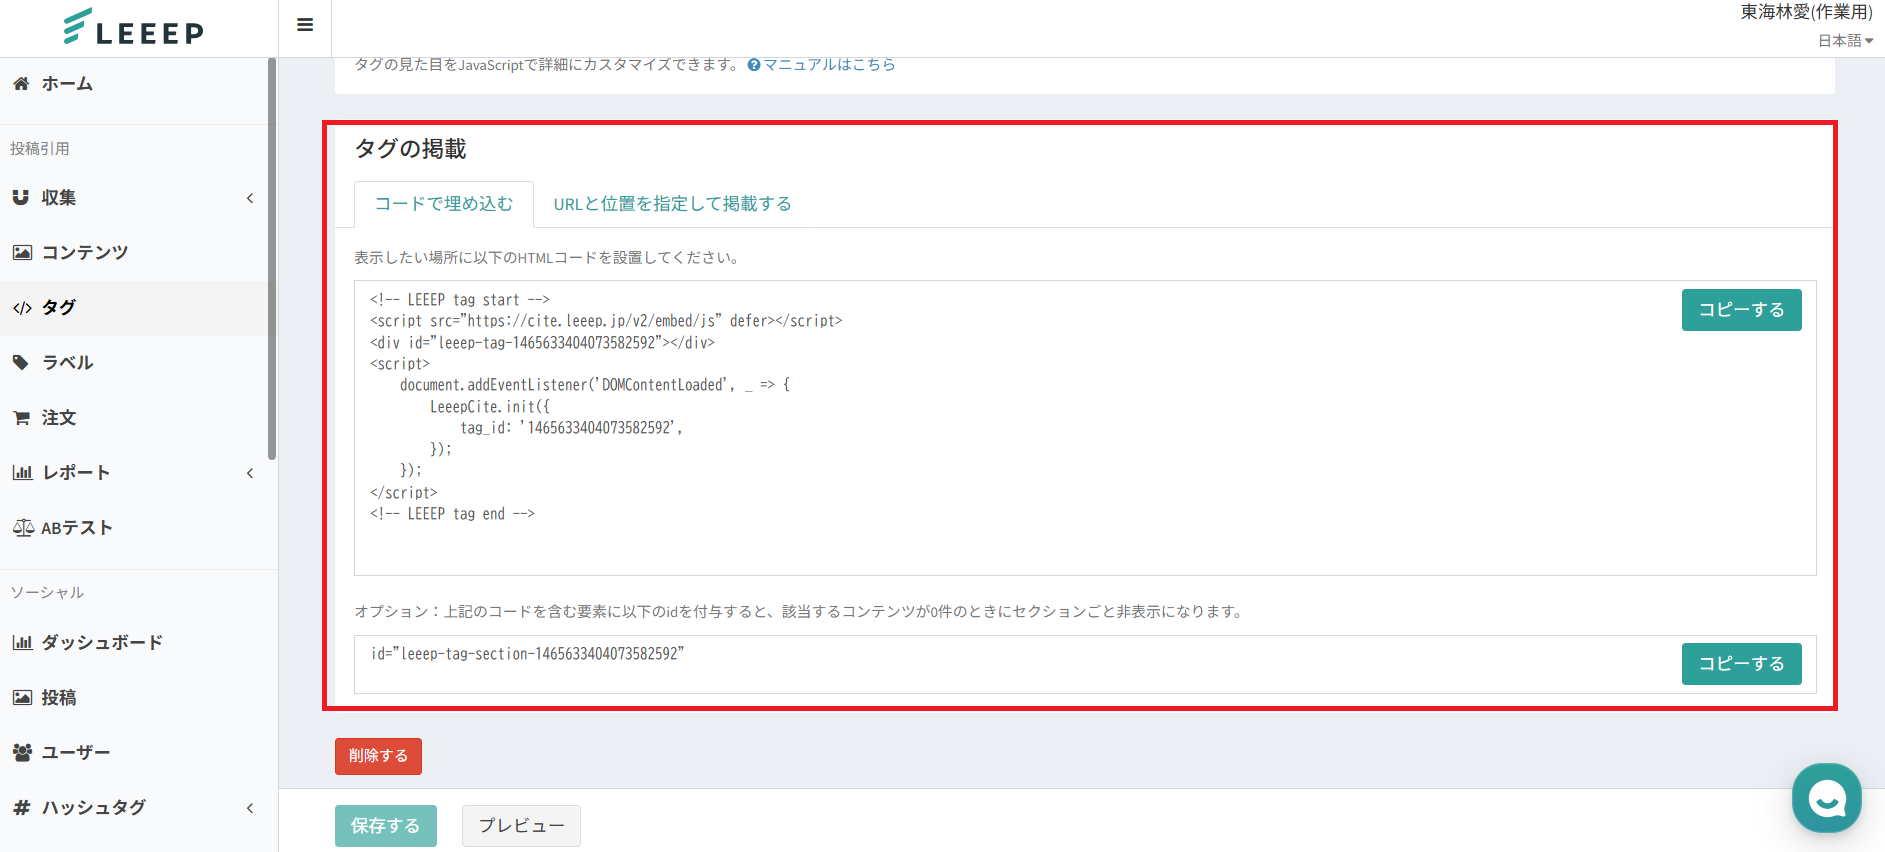
Task: Click the 投稿引用 section label
Action: [40, 149]
